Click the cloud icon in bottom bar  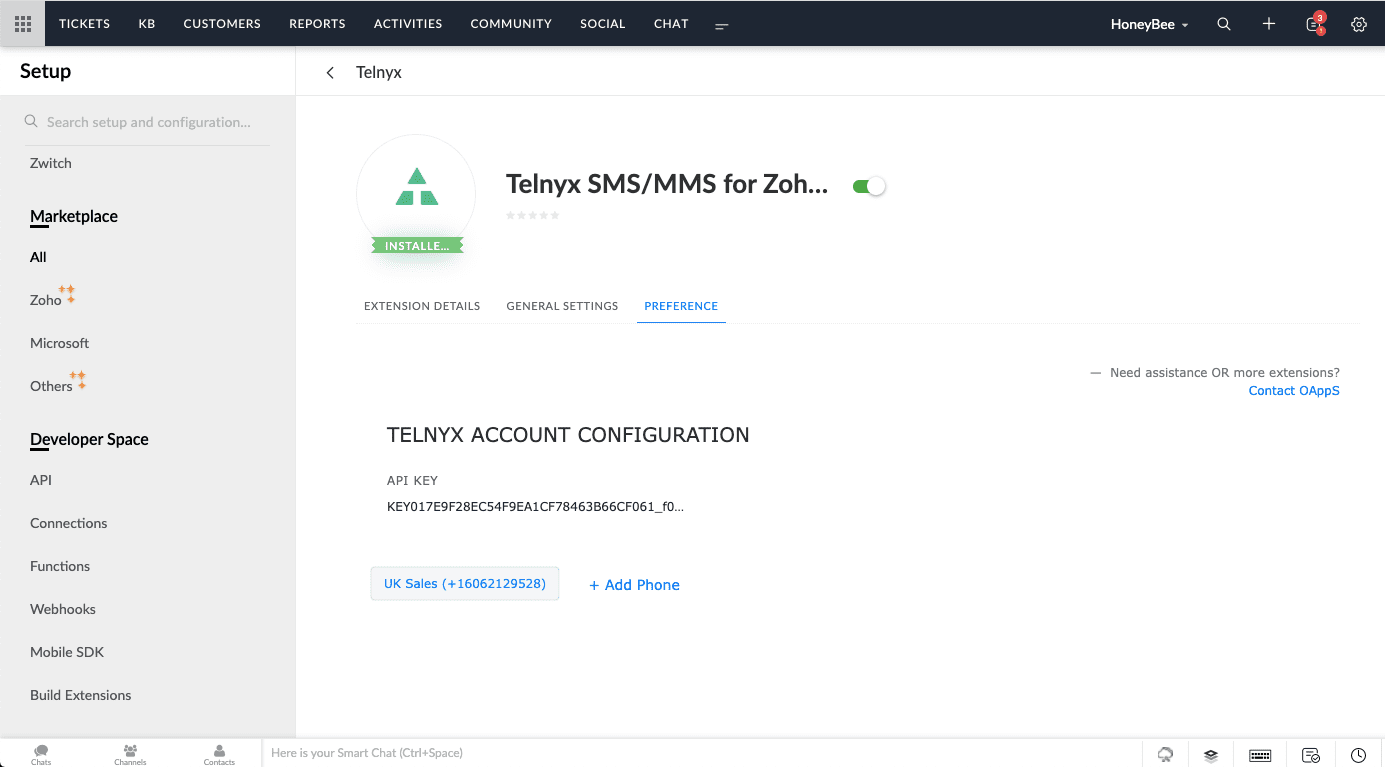[x=1166, y=755]
